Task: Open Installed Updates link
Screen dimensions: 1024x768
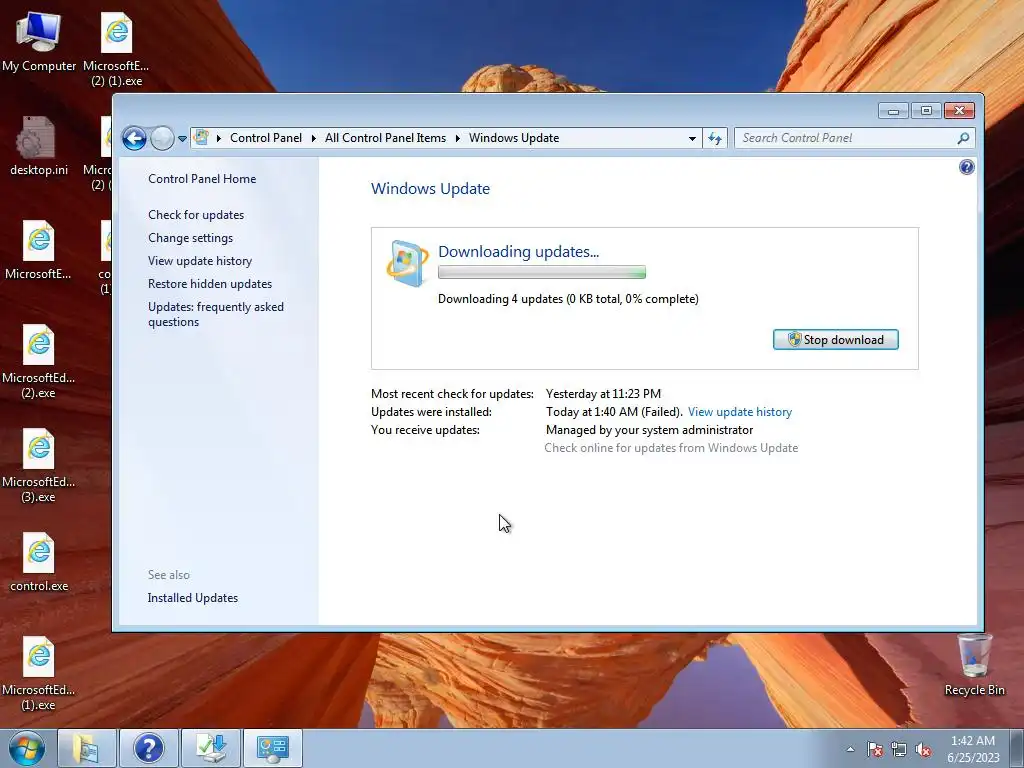Action: pos(193,598)
